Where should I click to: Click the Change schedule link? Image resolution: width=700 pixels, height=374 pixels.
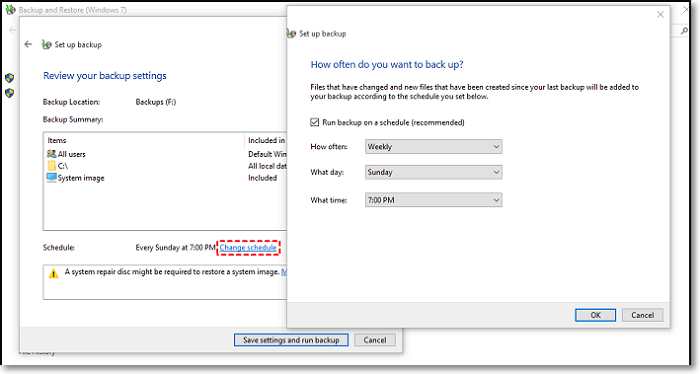(248, 248)
